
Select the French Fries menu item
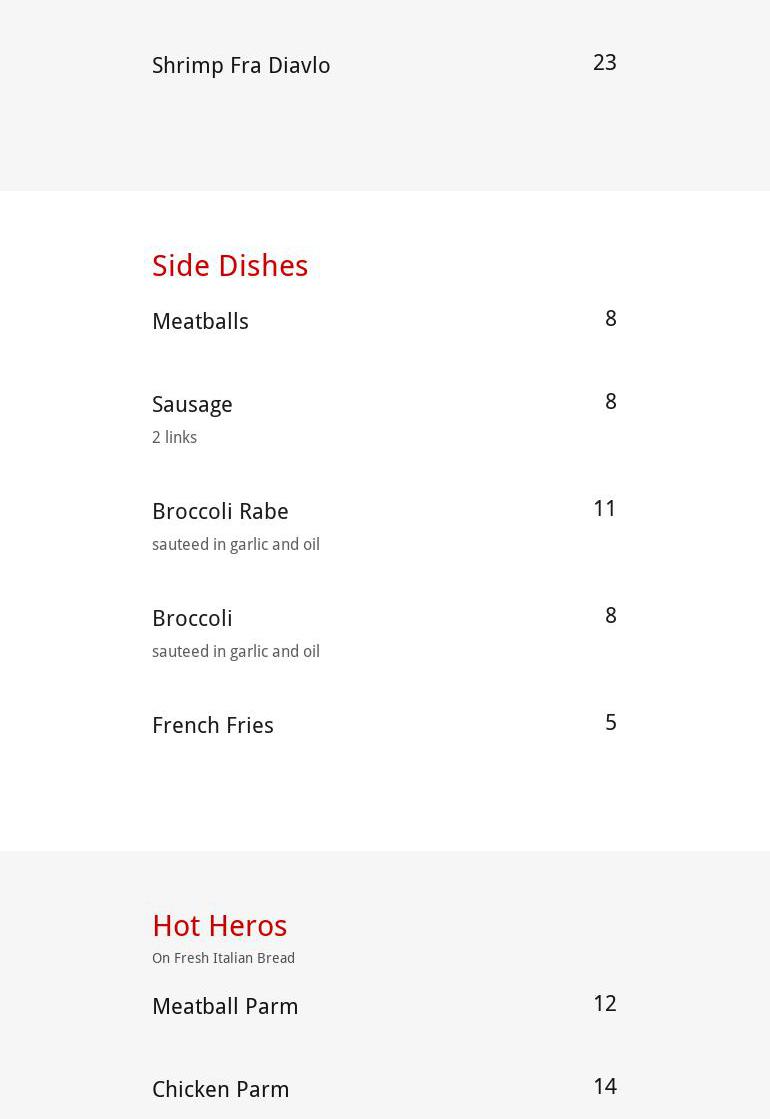[213, 726]
